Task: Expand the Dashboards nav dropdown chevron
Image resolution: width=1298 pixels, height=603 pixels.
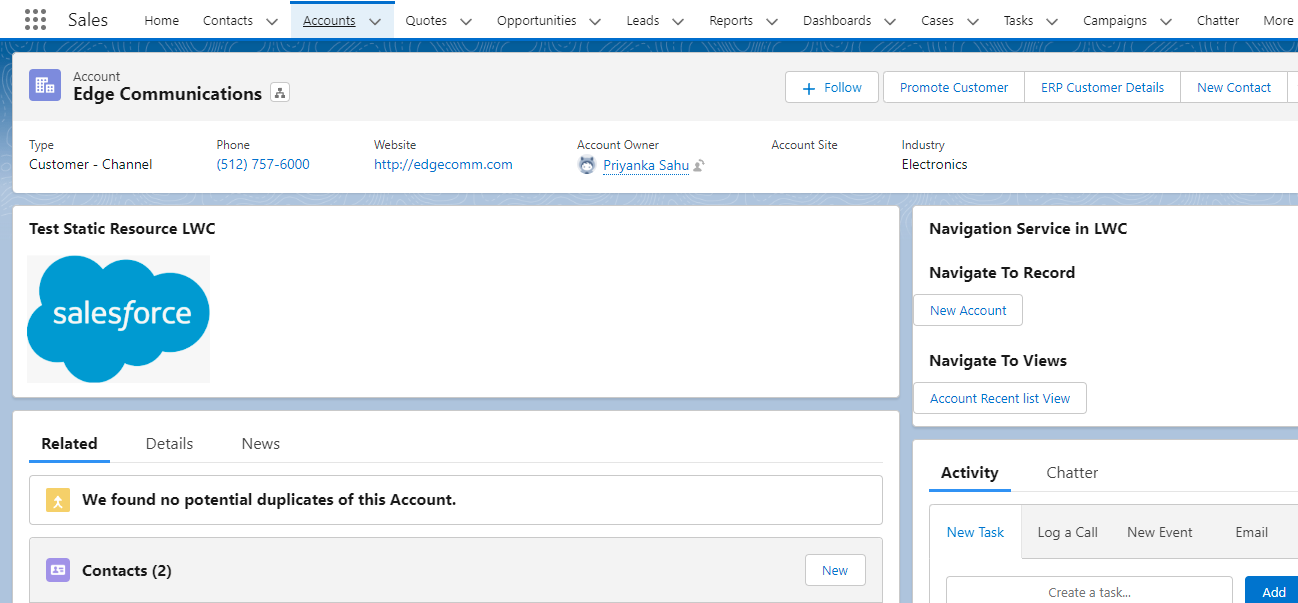Action: coord(890,21)
